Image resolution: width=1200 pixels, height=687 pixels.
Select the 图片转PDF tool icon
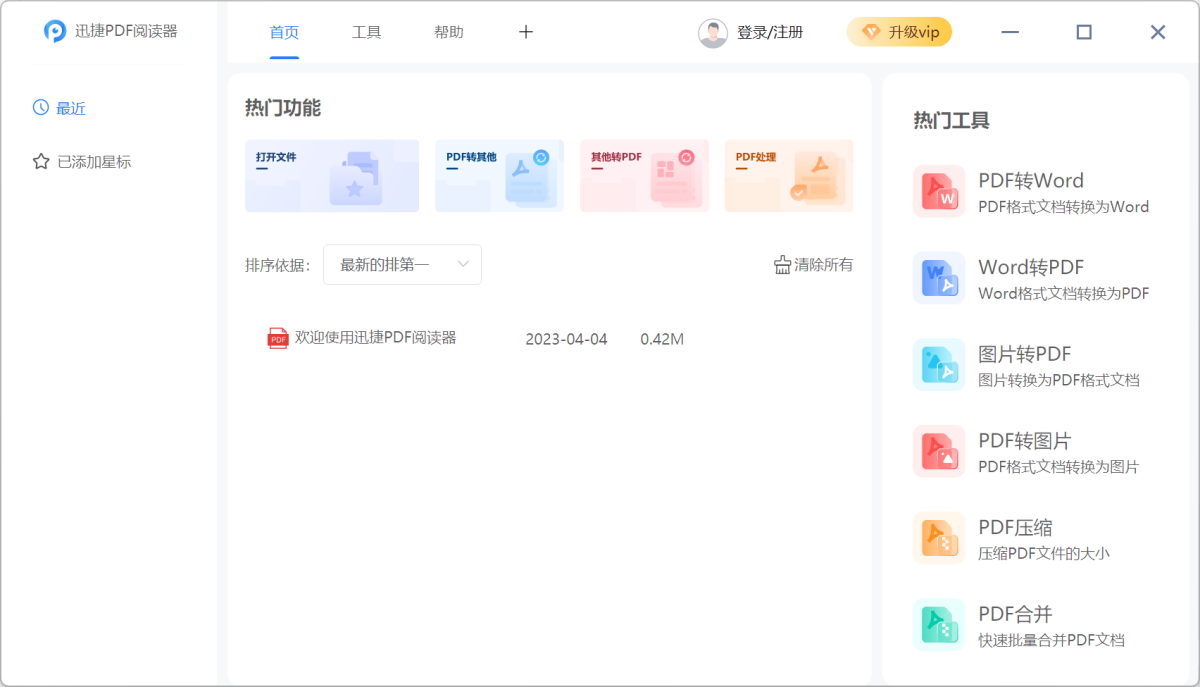[x=938, y=365]
